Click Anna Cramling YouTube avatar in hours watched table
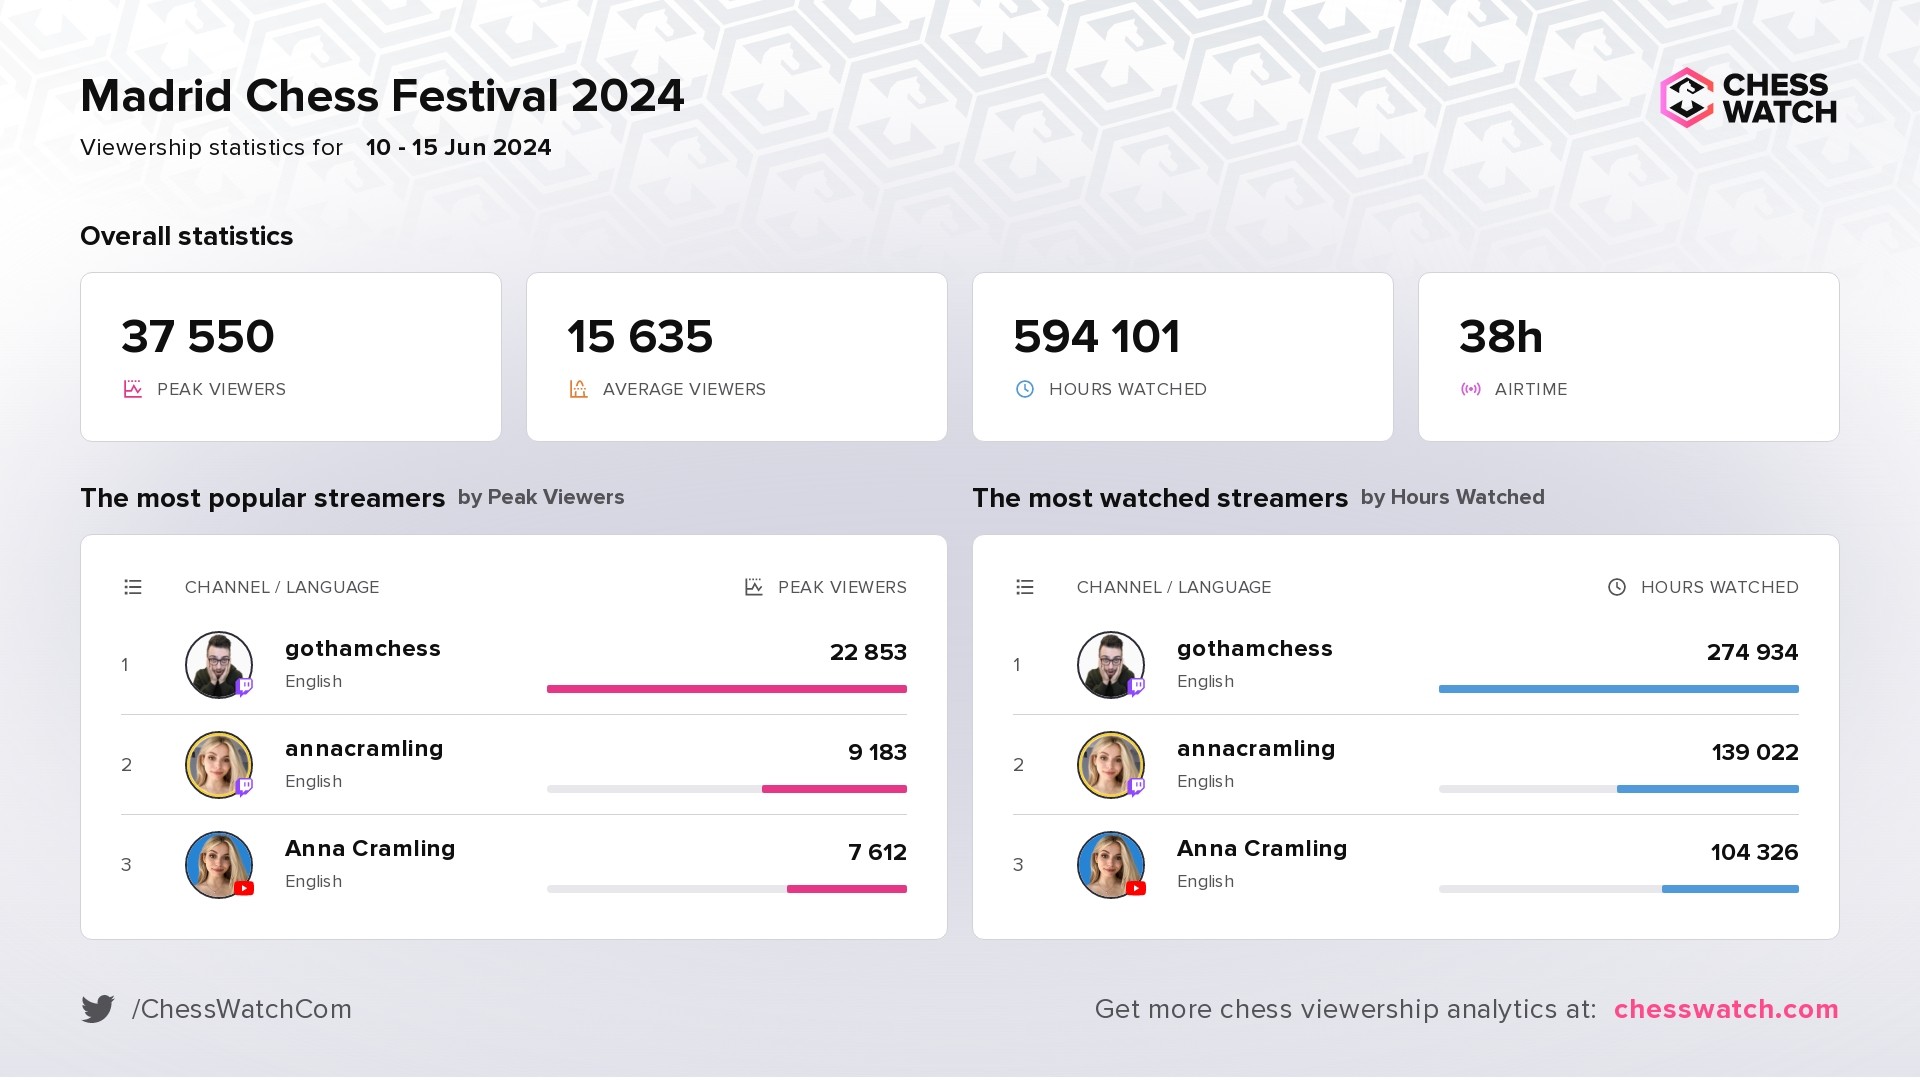This screenshot has width=1920, height=1080. 1111,865
